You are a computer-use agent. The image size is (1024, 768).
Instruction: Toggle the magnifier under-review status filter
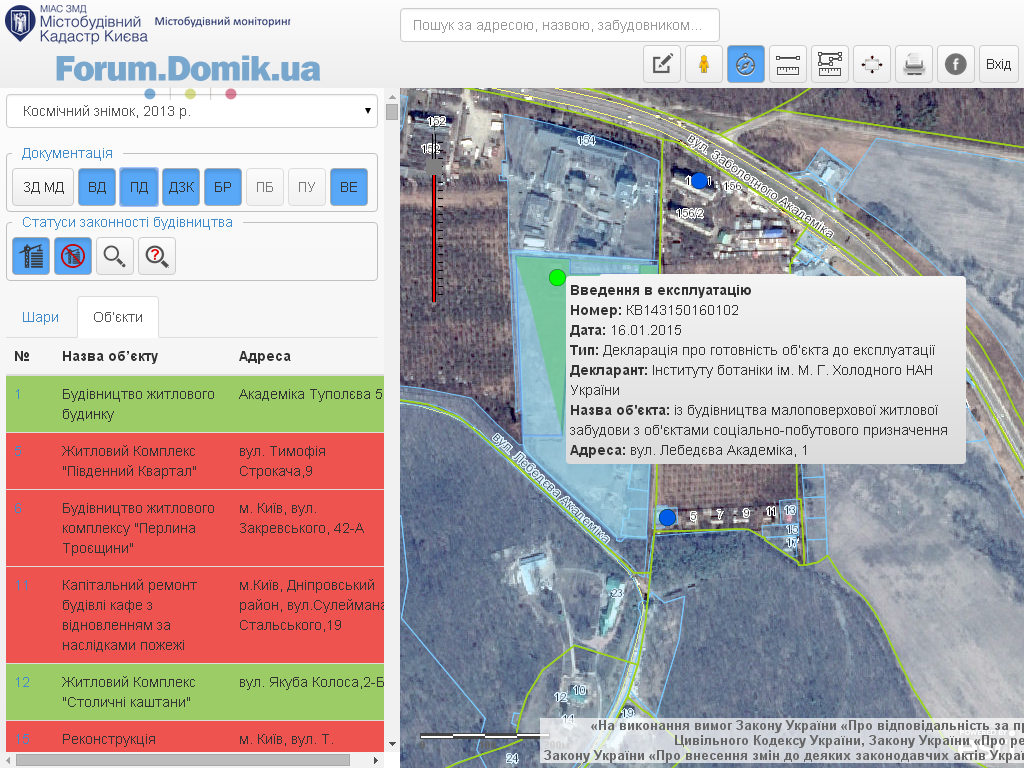coord(115,255)
